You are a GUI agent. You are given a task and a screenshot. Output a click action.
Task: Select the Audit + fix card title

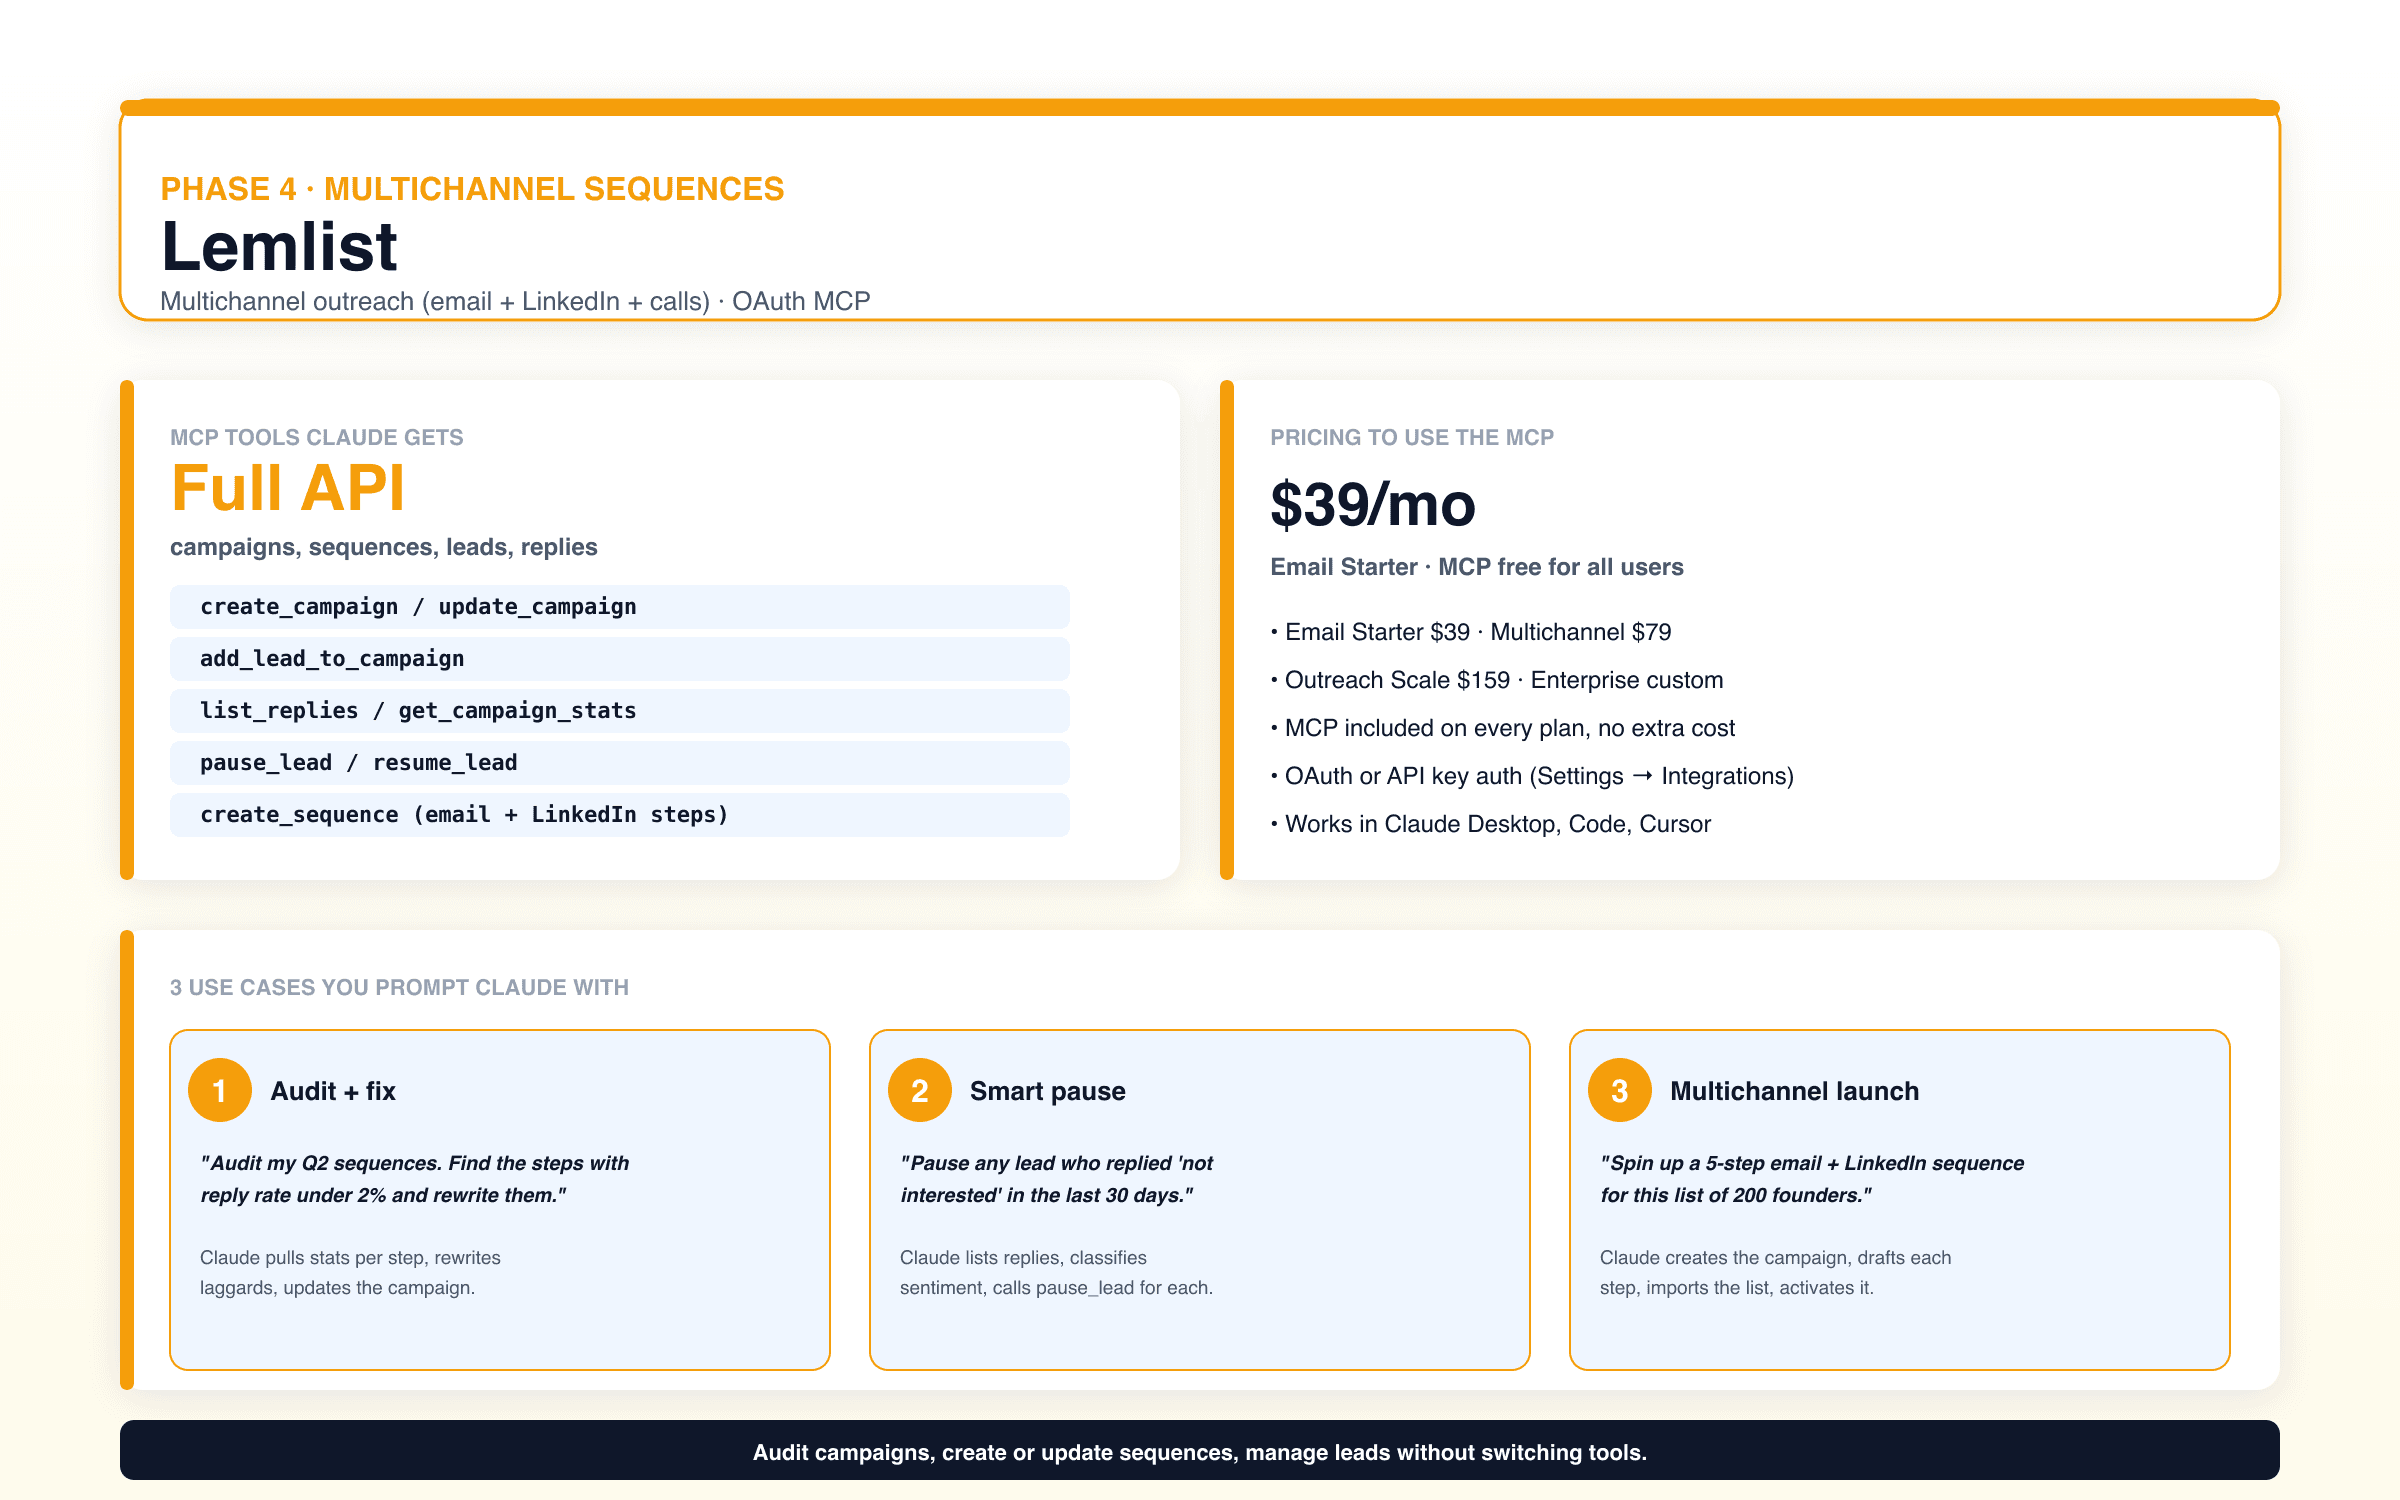point(333,1091)
